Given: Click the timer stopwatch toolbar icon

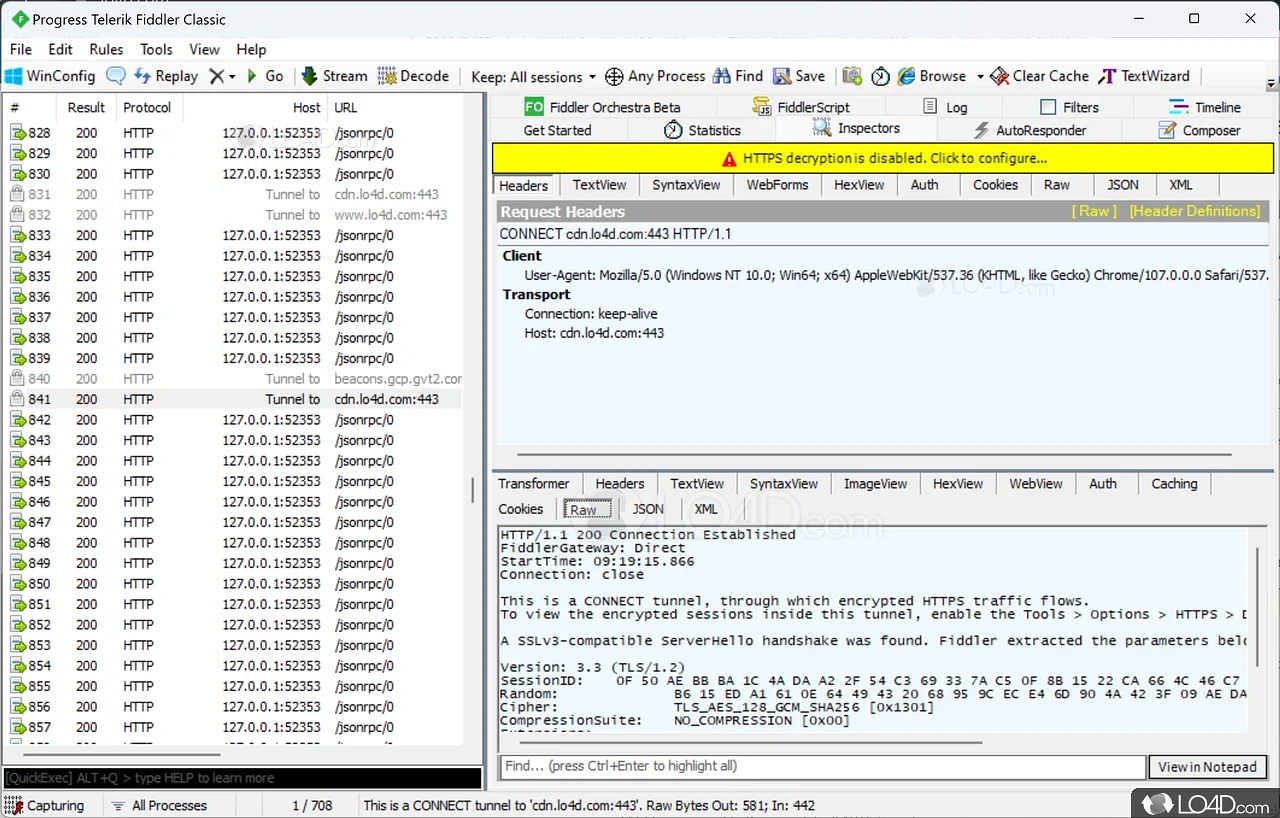Looking at the screenshot, I should (880, 76).
